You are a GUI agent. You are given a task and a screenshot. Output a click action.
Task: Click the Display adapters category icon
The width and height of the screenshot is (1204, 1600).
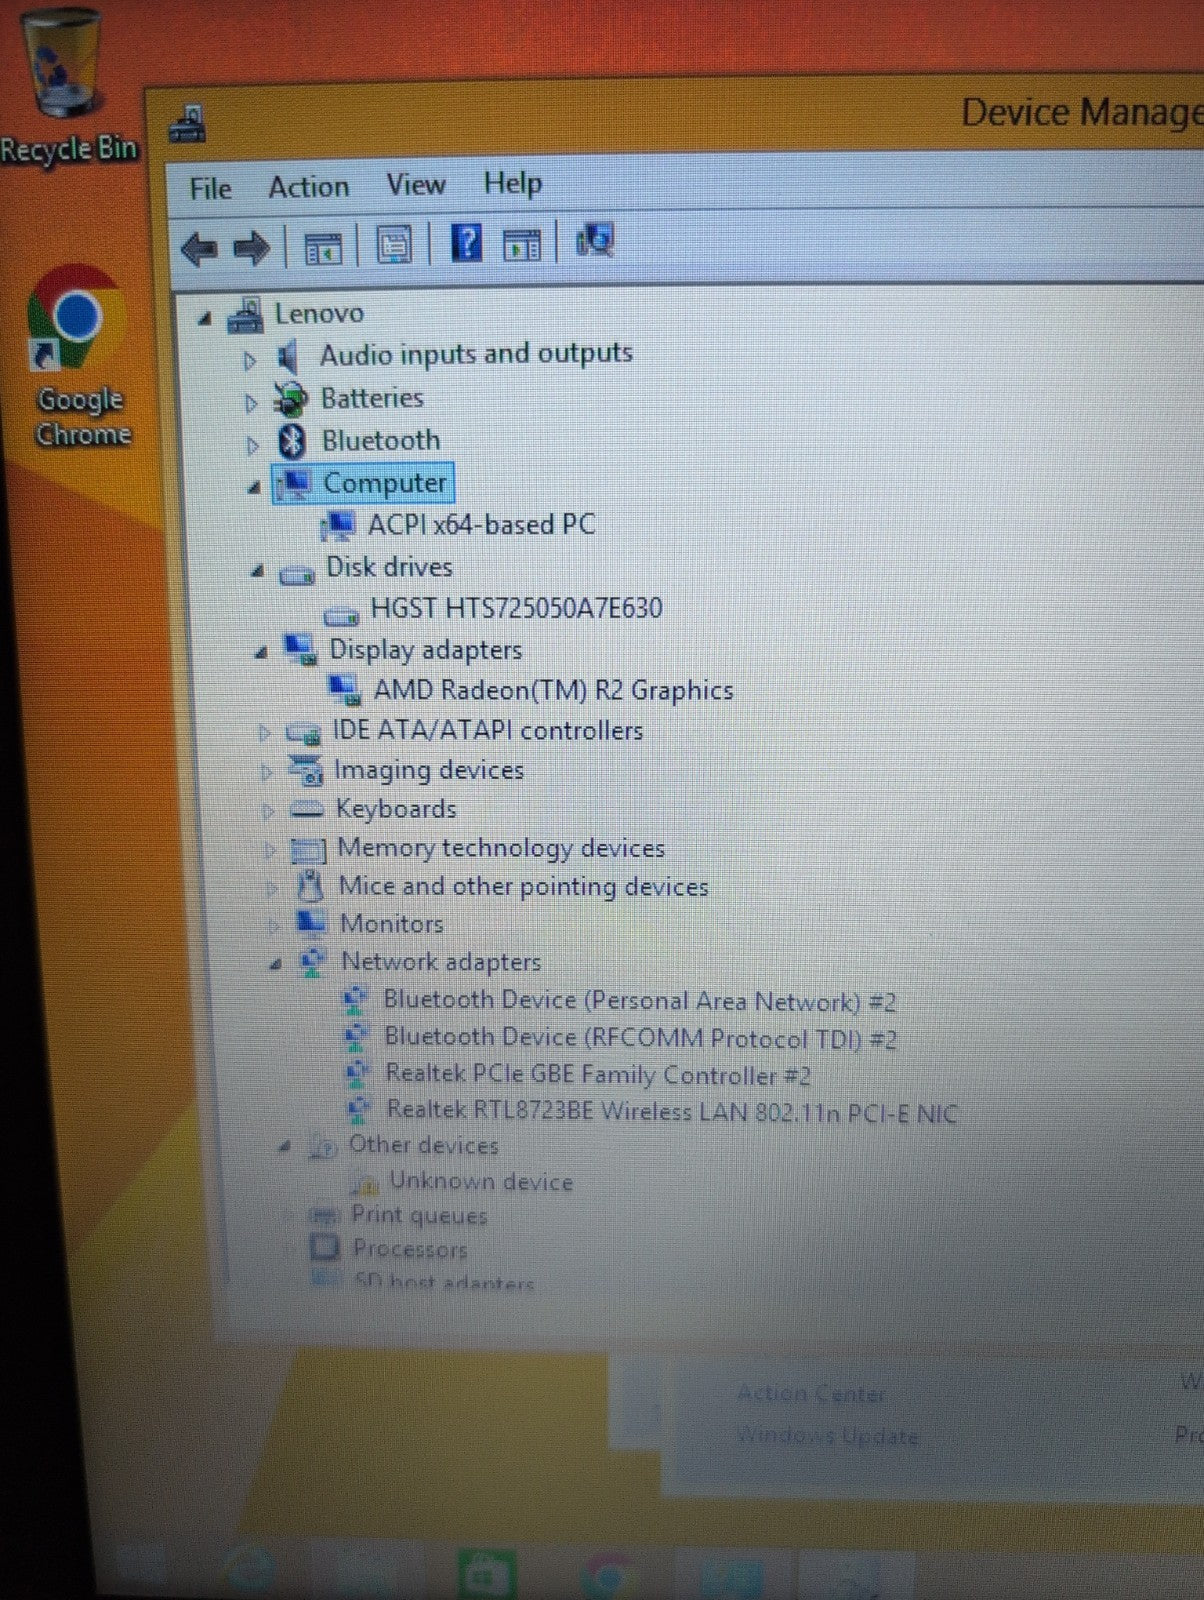click(x=301, y=649)
